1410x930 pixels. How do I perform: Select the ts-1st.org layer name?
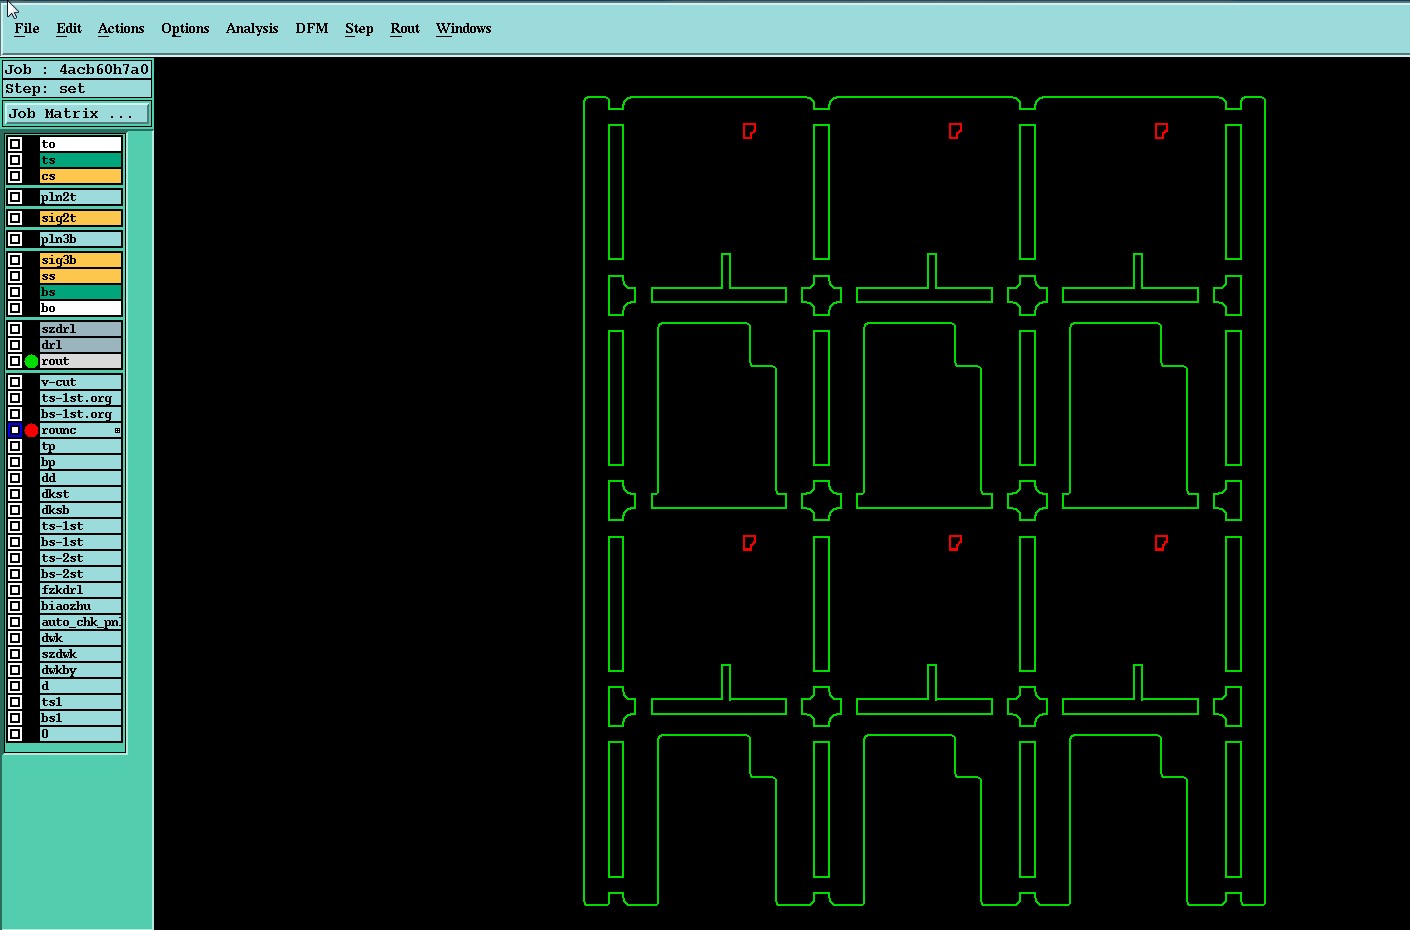tap(80, 398)
